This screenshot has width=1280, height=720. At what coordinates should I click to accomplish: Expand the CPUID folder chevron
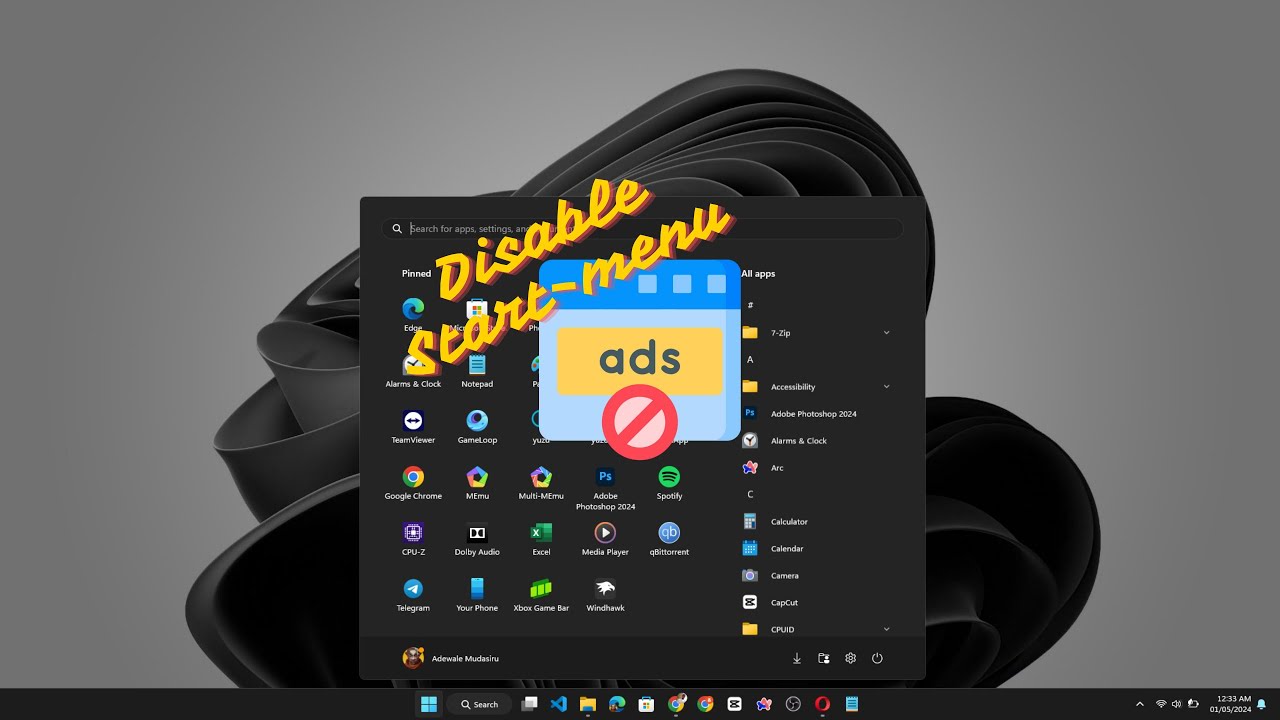(x=886, y=629)
